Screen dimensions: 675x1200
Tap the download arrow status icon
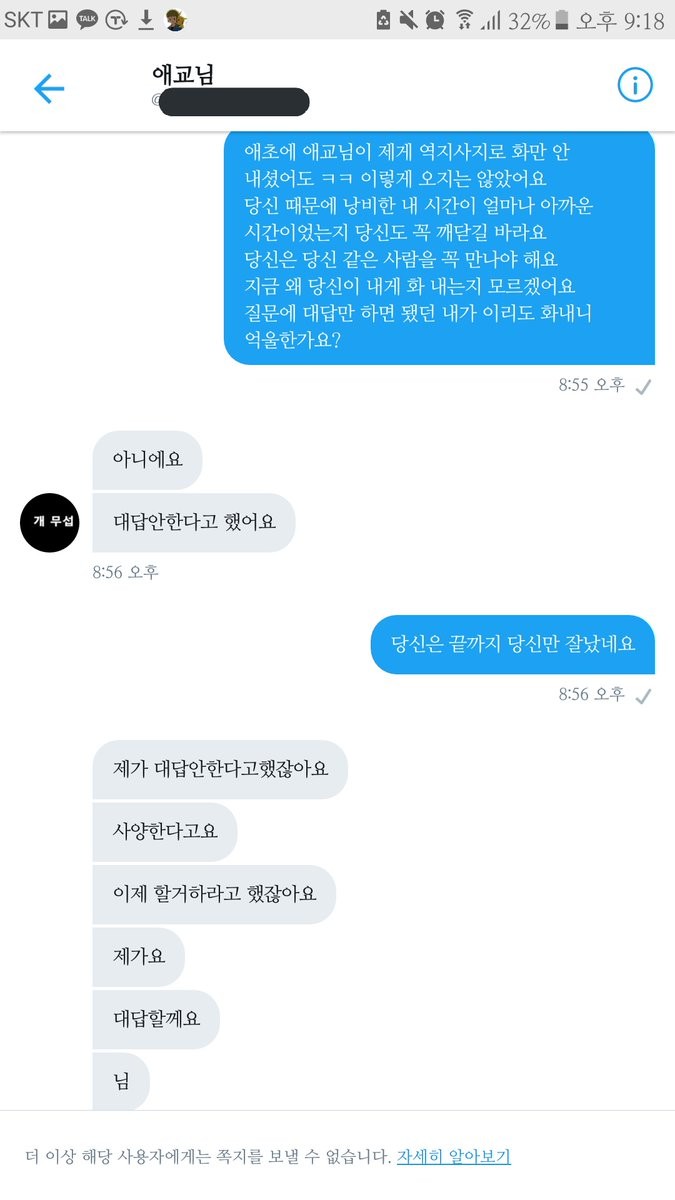tap(145, 19)
